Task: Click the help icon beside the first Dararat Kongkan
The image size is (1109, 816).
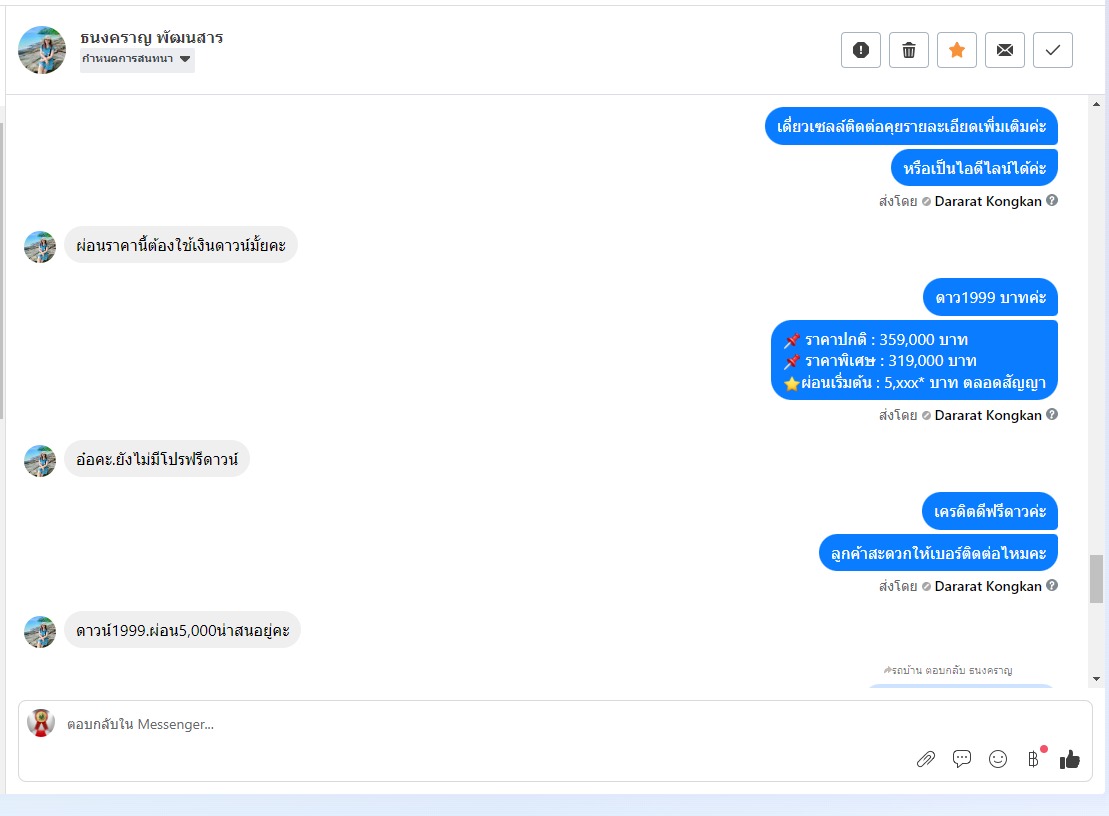Action: [x=1052, y=200]
